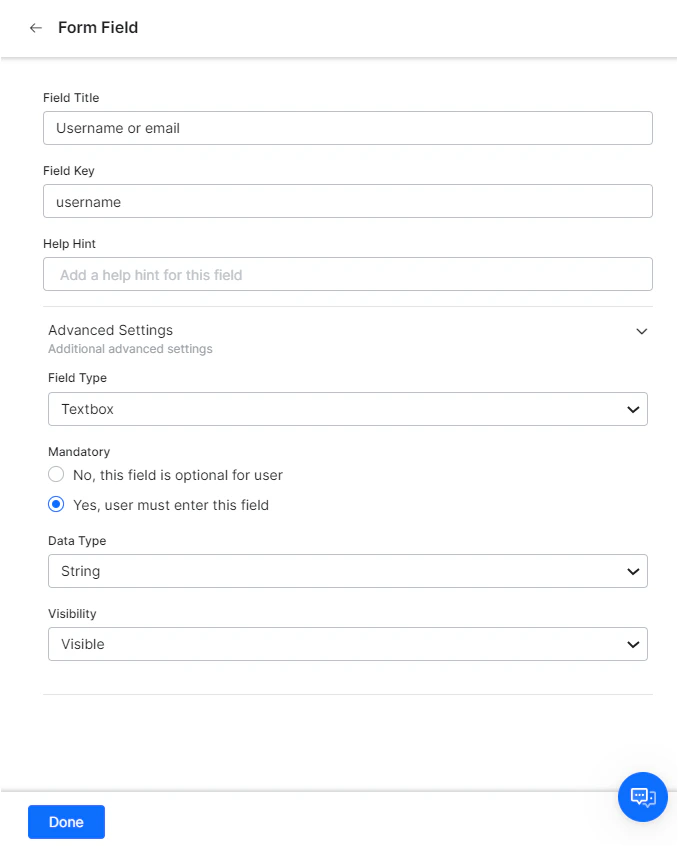678x846 pixels.
Task: Open the chat support bubble
Action: click(643, 797)
